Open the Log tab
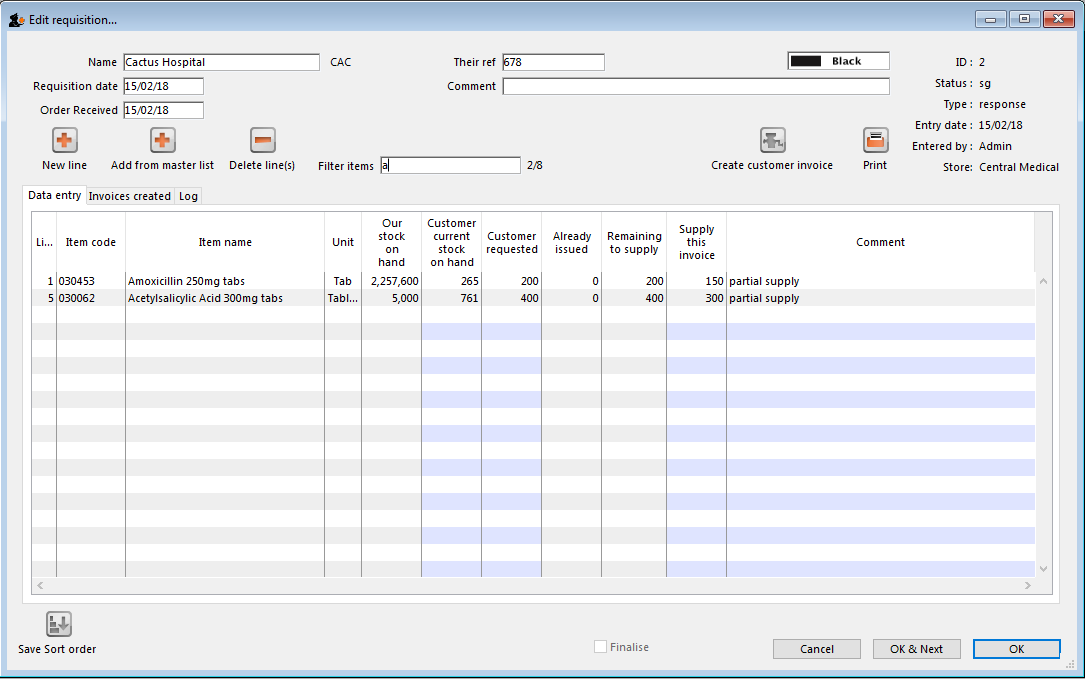This screenshot has height=679, width=1085. [188, 196]
